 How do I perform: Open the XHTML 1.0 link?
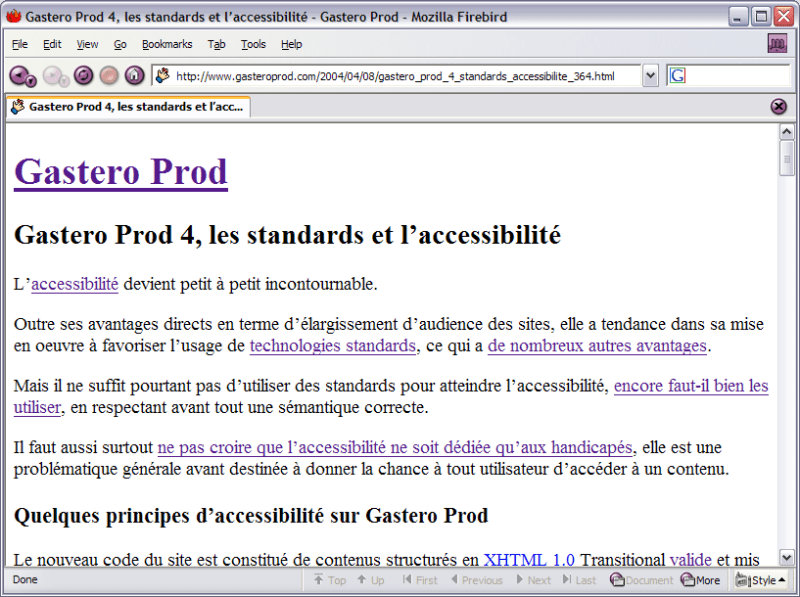(529, 560)
